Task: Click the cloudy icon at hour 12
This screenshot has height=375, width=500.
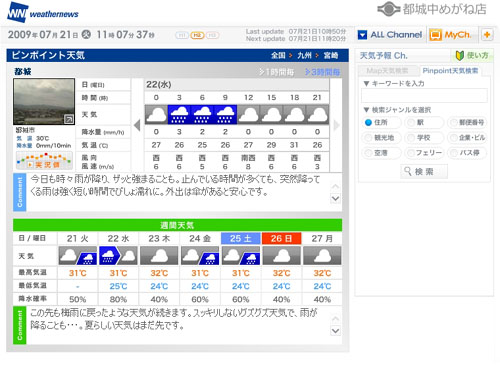Action: pos(248,114)
